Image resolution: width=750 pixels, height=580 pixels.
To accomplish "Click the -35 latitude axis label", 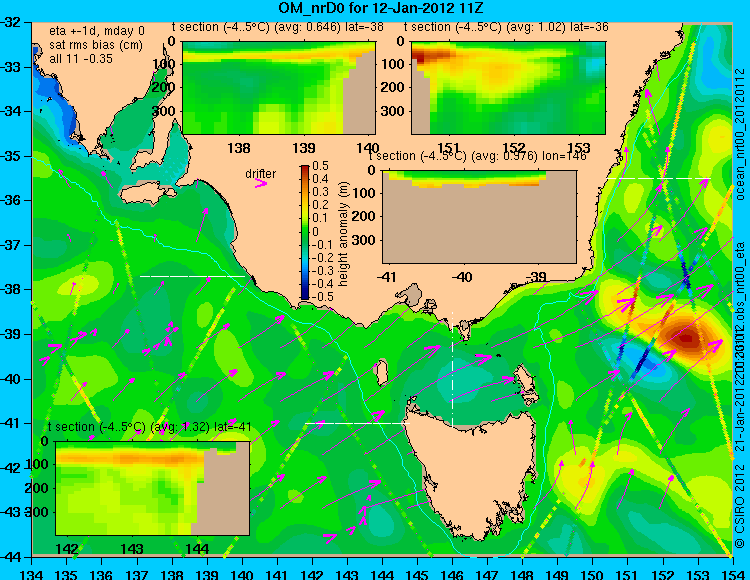I will [11, 156].
